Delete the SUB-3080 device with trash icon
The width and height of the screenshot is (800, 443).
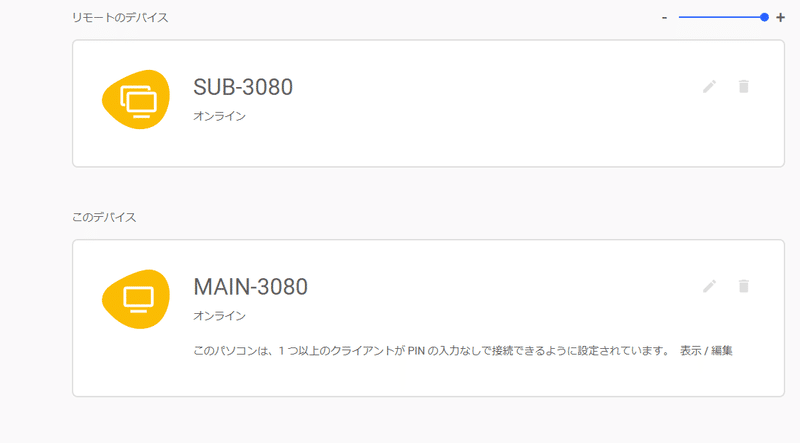(x=744, y=87)
